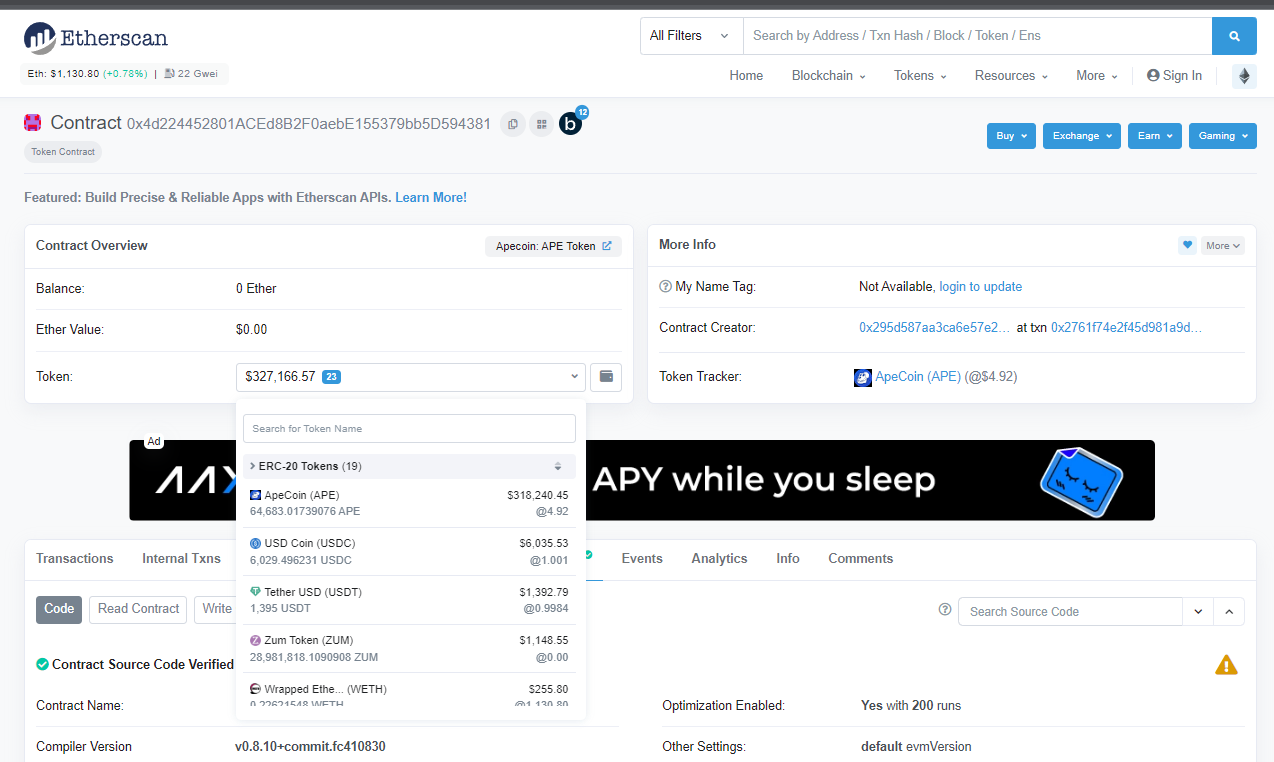This screenshot has height=762, width=1274.
Task: Click the blue search magnifier button
Action: click(x=1234, y=36)
